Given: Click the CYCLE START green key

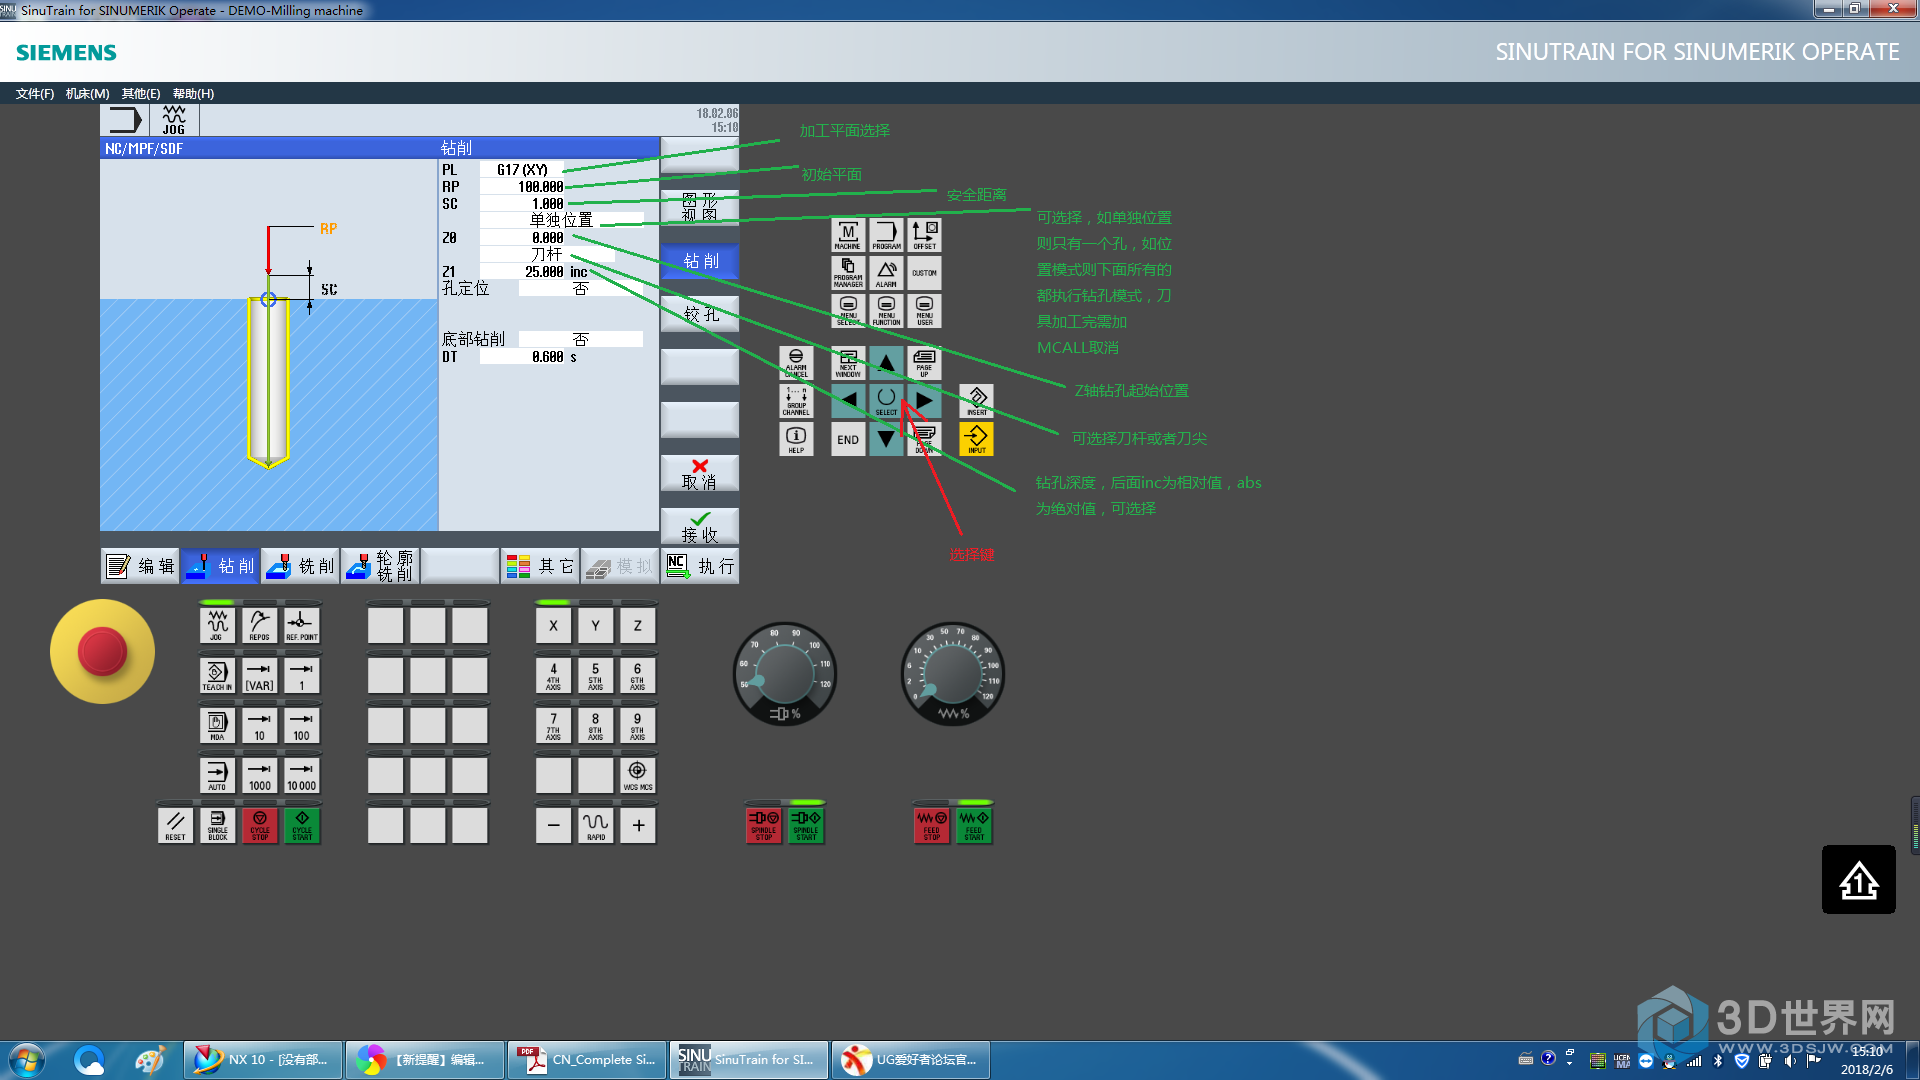Looking at the screenshot, I should (x=301, y=825).
